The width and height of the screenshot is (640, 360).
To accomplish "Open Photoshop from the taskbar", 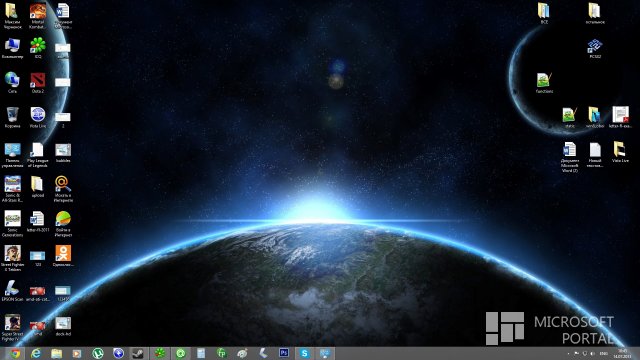I will pos(284,353).
